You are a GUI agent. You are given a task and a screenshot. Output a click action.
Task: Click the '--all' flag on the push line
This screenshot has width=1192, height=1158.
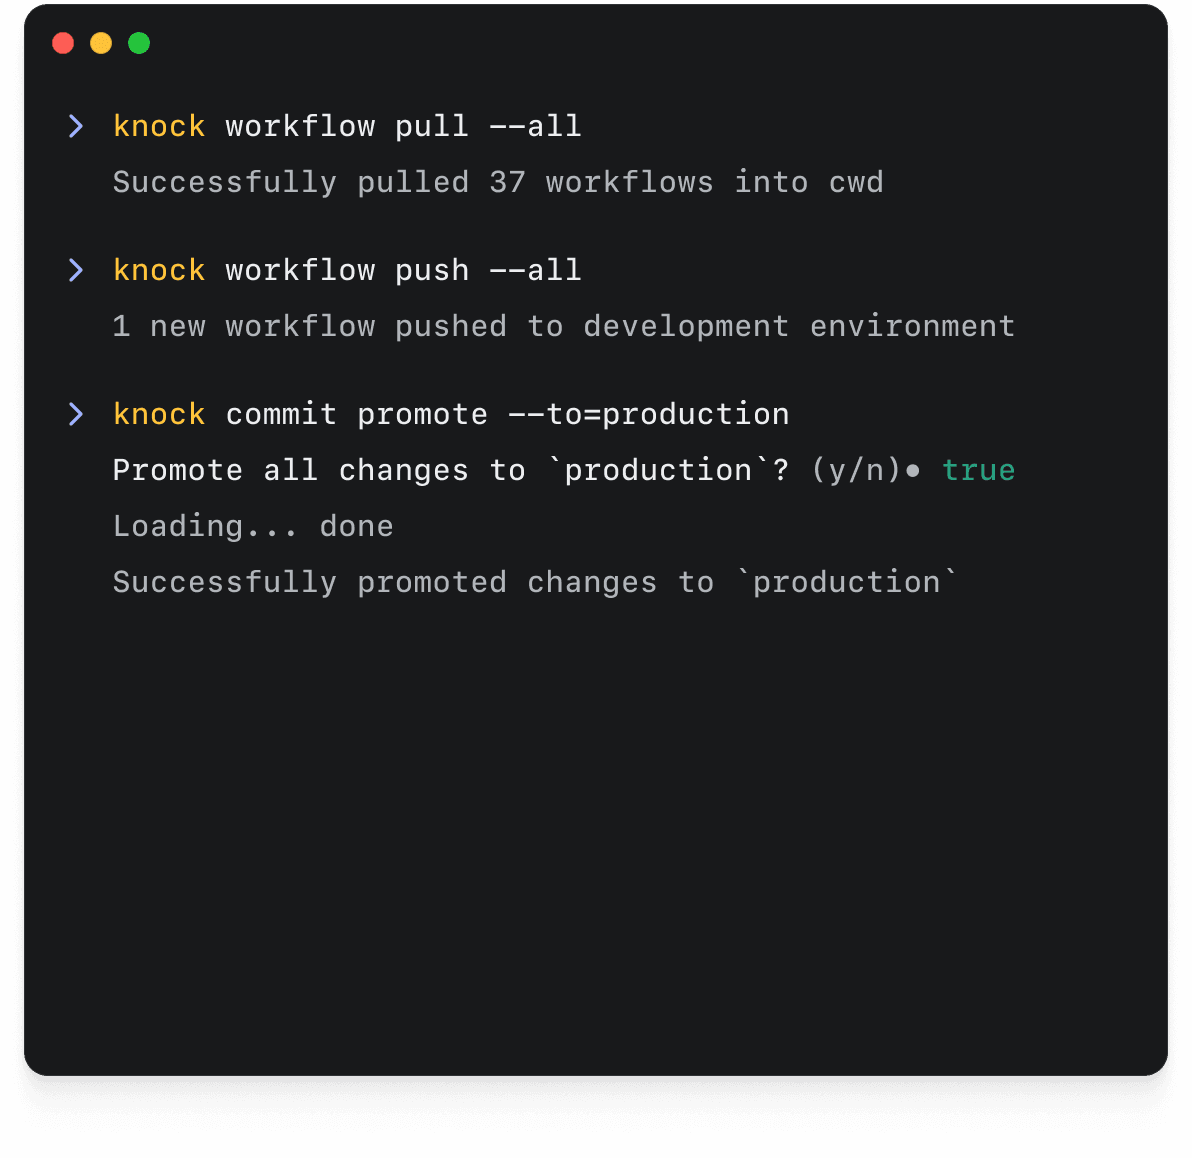tap(535, 270)
